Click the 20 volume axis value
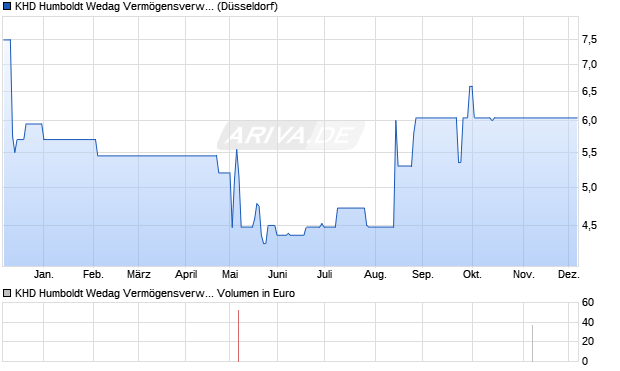This screenshot has height=371, width=620. 588,341
